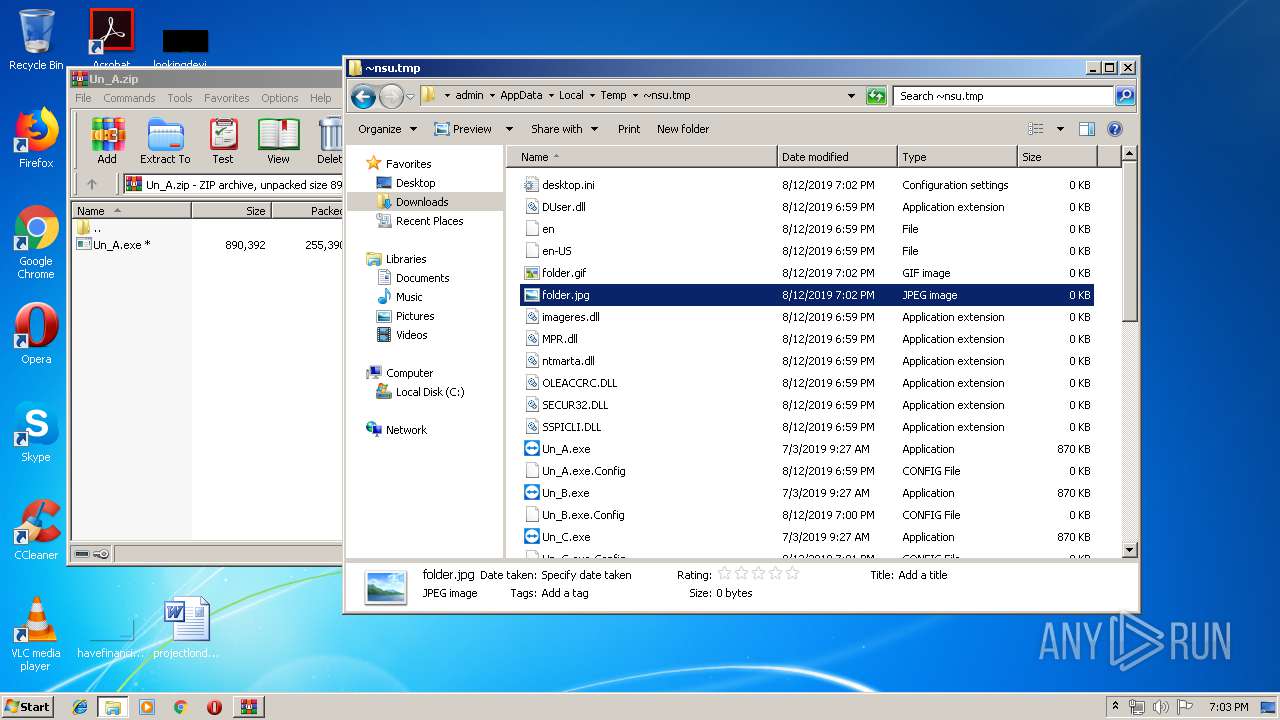The height and width of the screenshot is (720, 1280).
Task: Click the Print button
Action: [x=629, y=129]
